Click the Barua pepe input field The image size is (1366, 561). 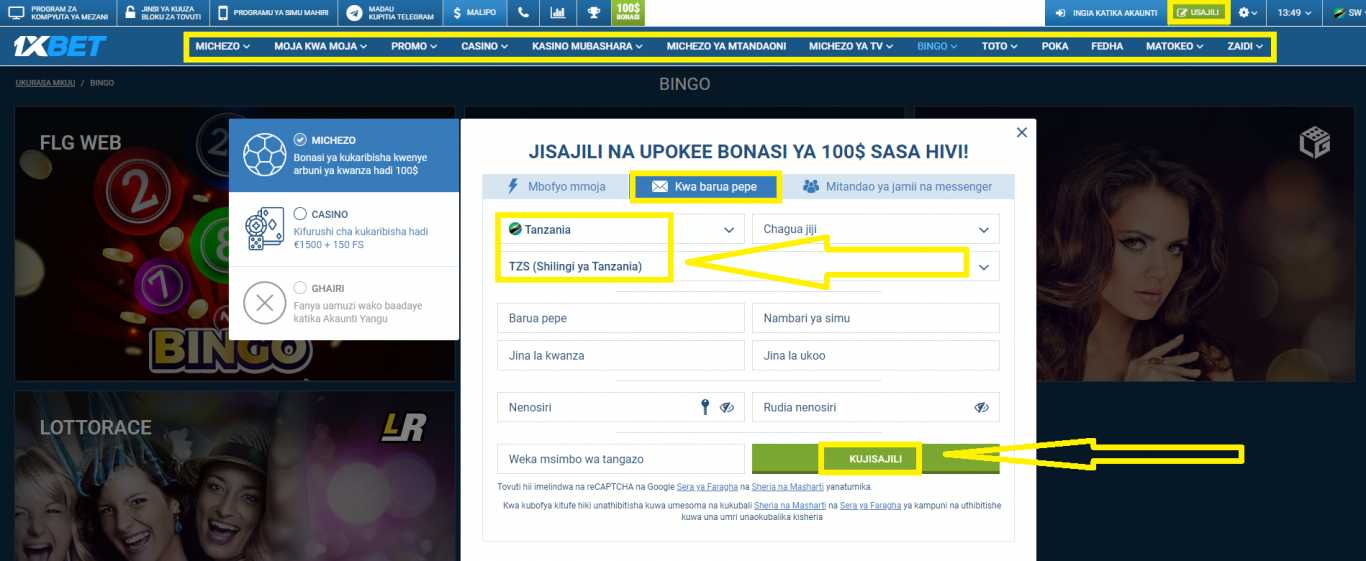click(x=620, y=318)
